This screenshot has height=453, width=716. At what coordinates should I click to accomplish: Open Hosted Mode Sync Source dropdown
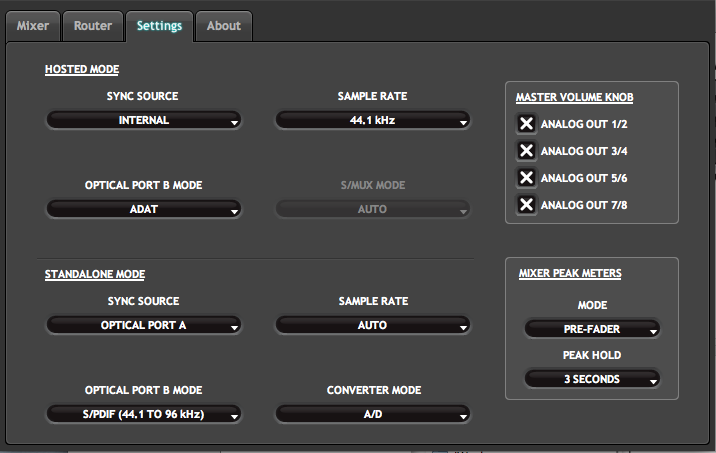(144, 121)
